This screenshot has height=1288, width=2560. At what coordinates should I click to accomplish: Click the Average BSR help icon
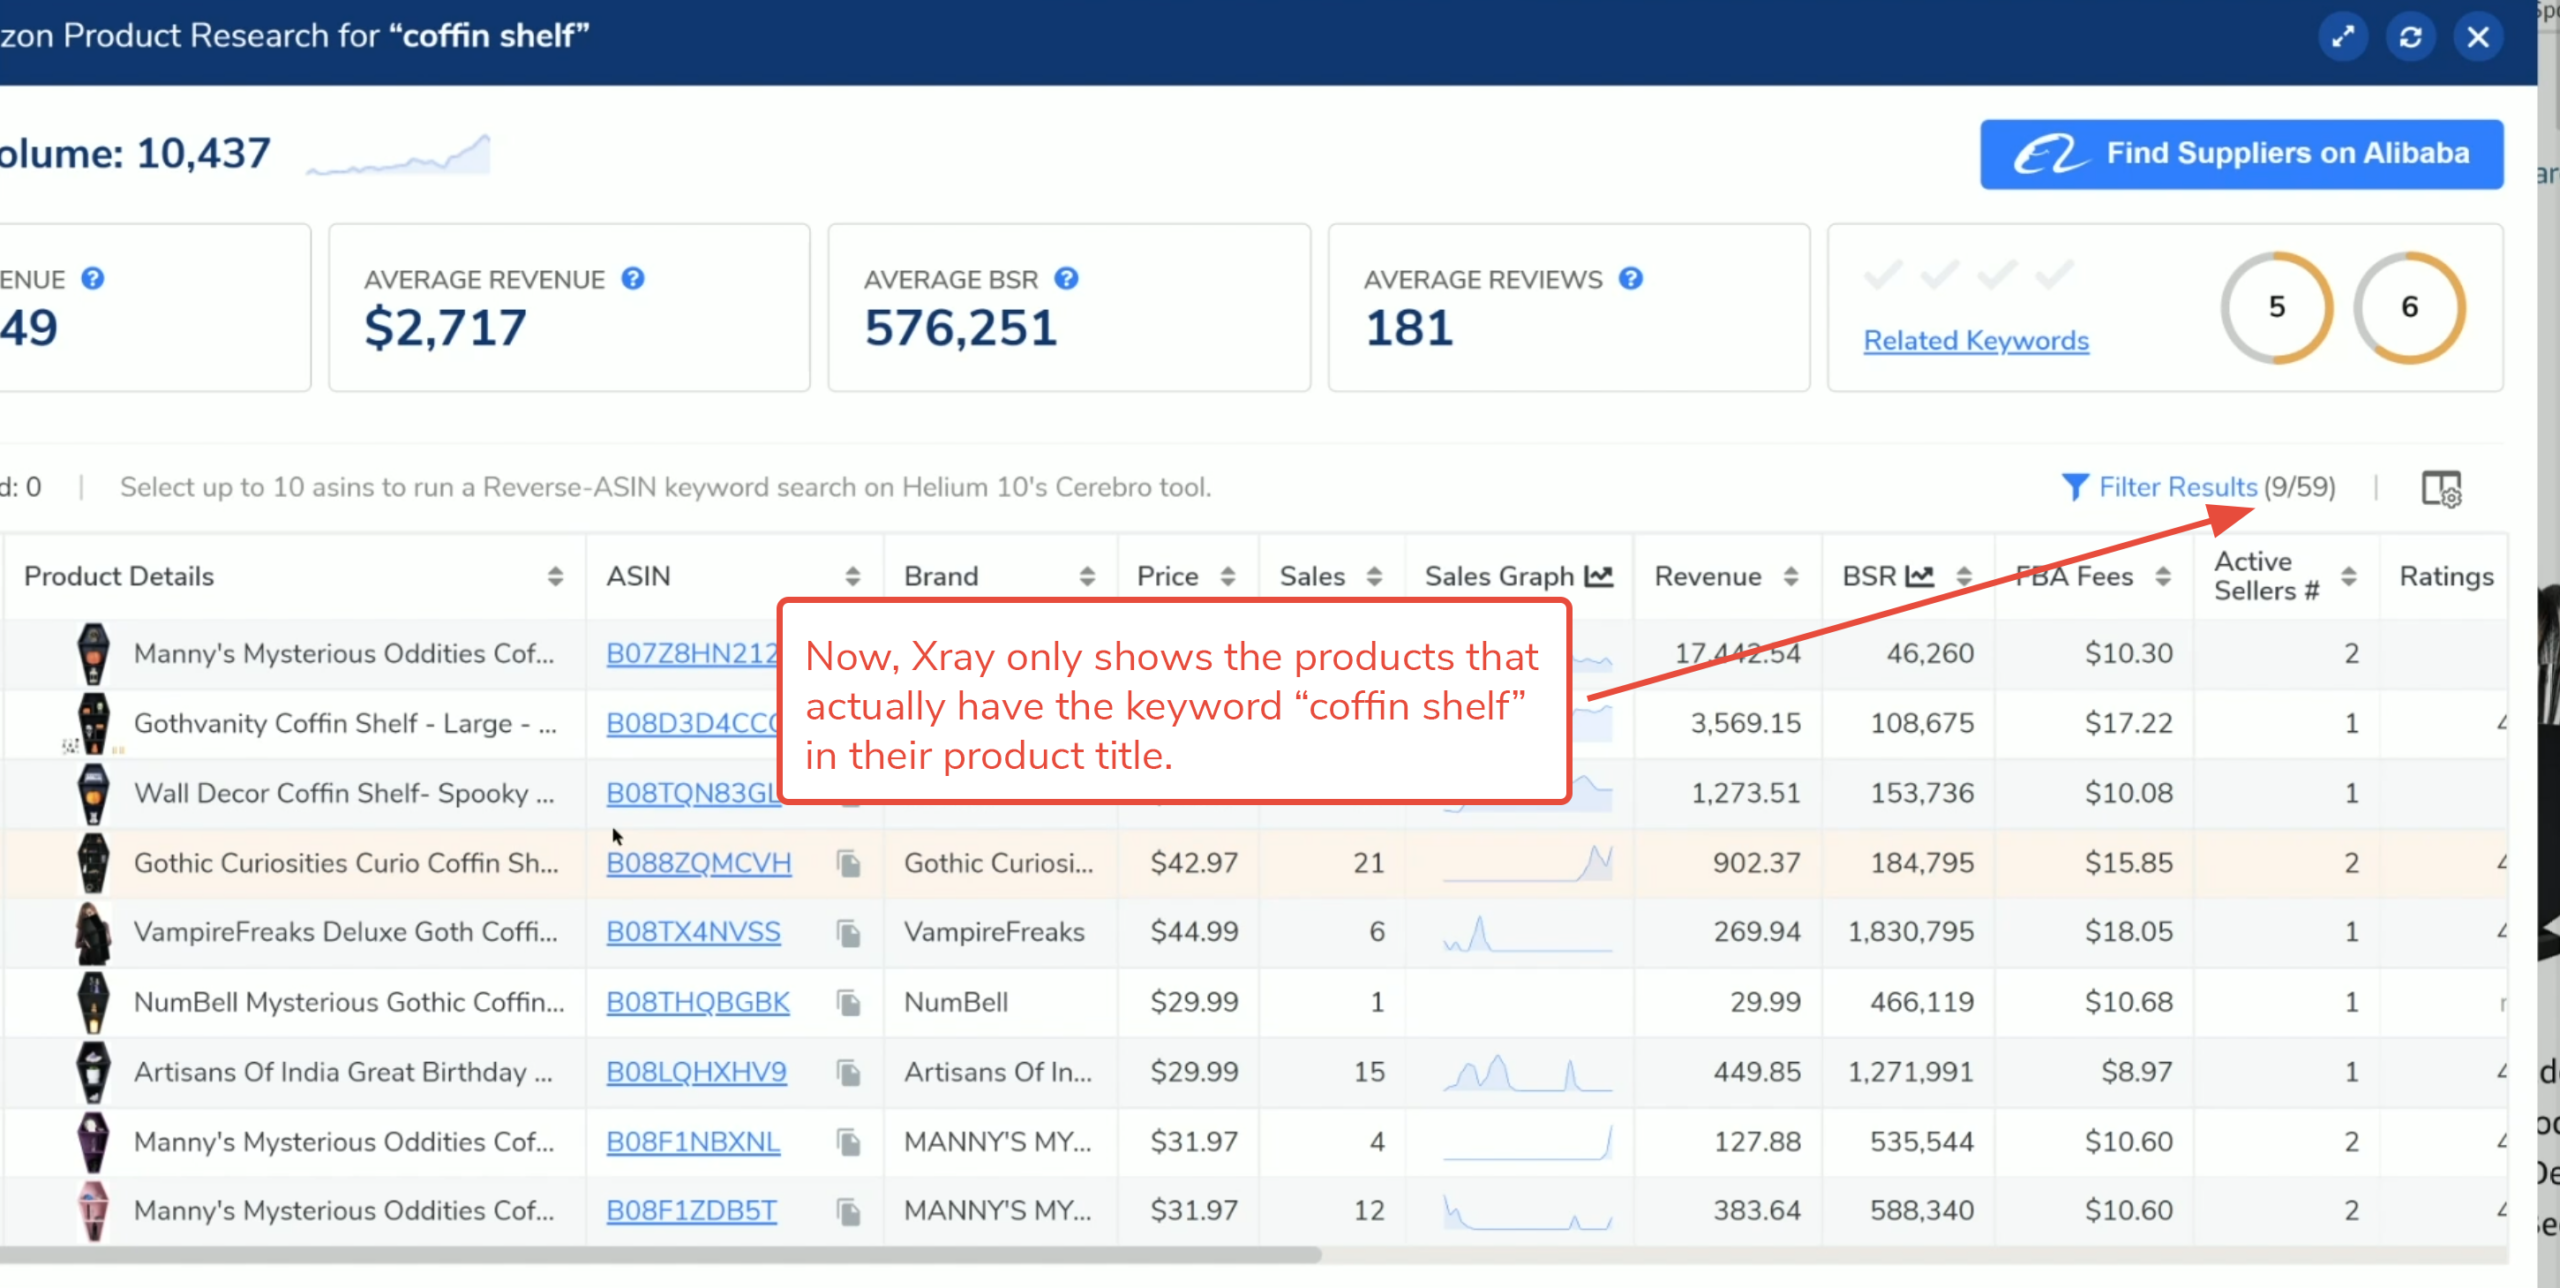(1066, 279)
